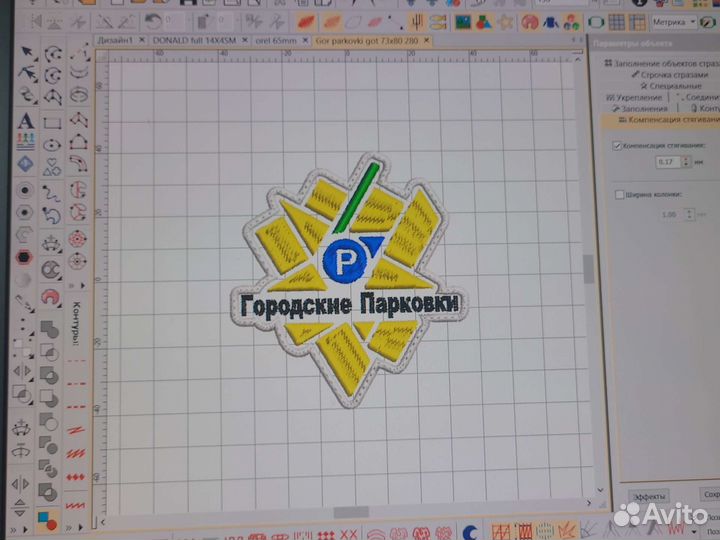Enable Ширина колонки checkbox
The image size is (720, 540).
point(619,195)
